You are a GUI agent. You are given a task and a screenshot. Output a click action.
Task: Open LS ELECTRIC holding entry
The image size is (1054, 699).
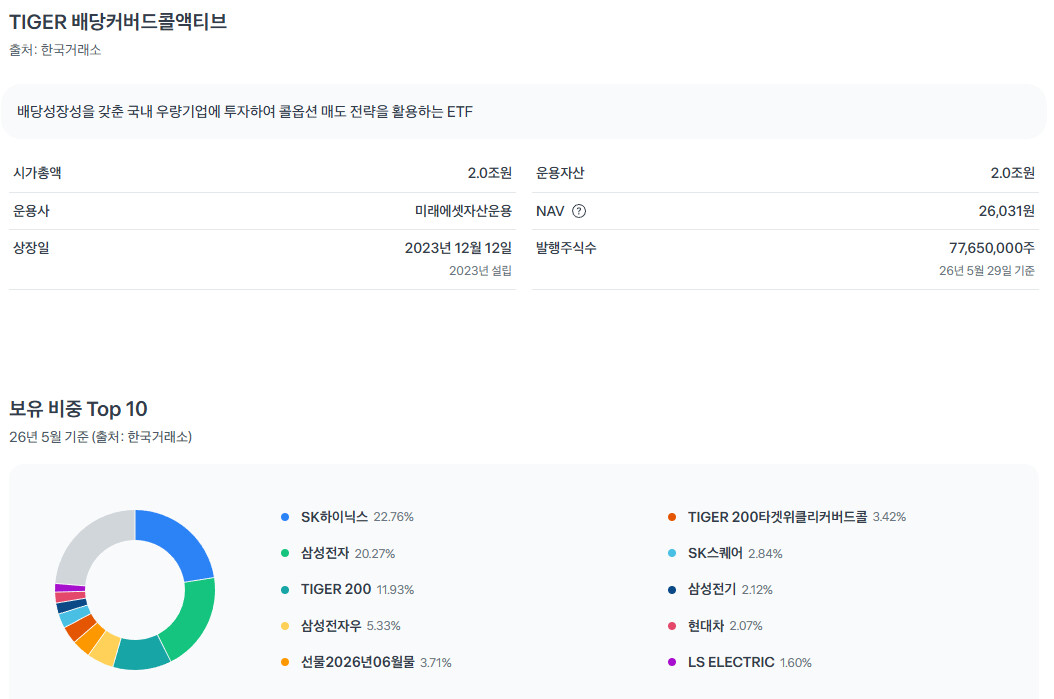731,662
